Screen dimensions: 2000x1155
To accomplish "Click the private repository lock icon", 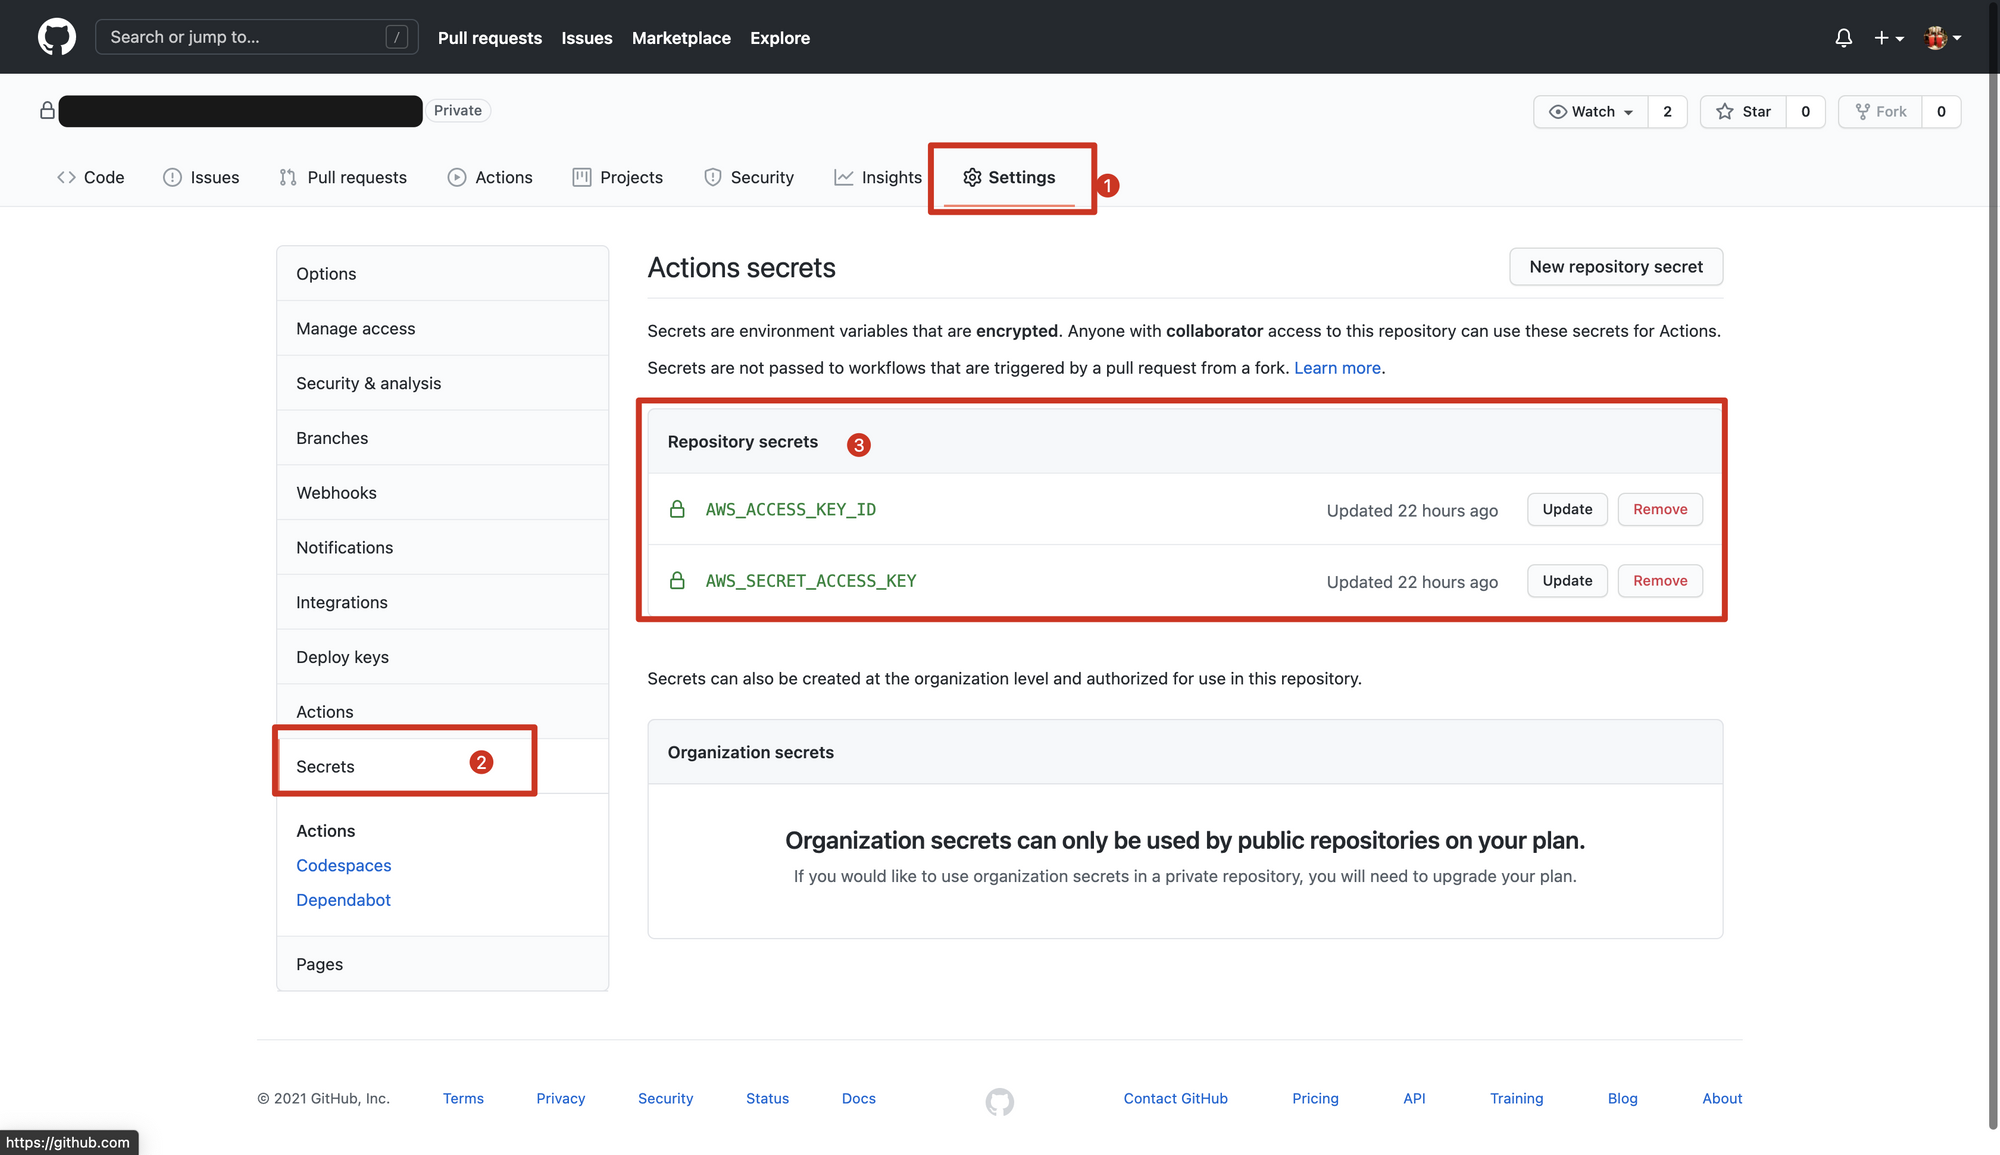I will coord(47,111).
